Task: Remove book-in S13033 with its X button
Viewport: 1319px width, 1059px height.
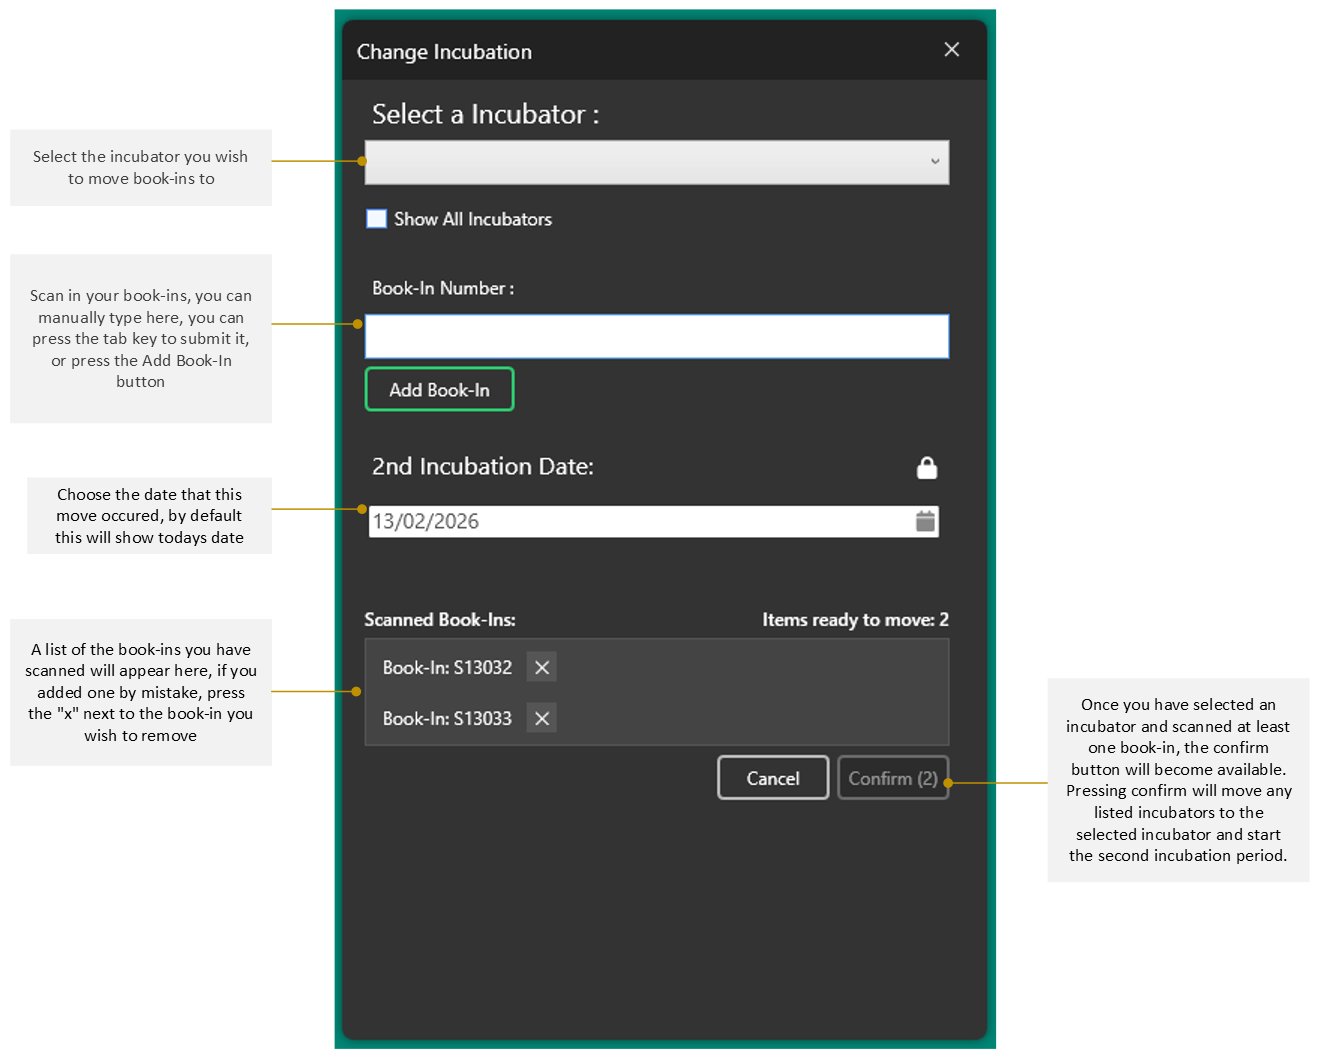Action: tap(542, 718)
